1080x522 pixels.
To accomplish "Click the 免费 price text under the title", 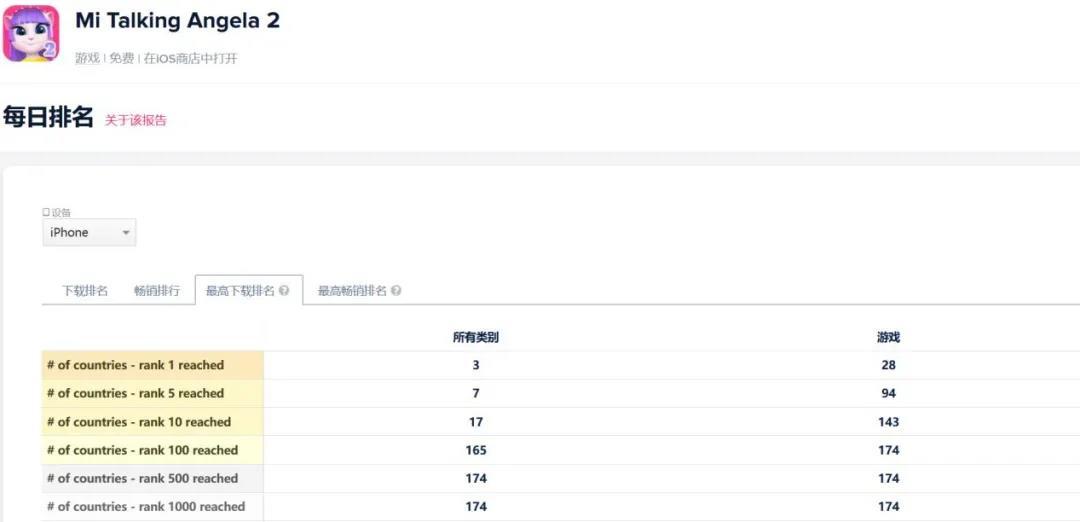I will point(122,59).
